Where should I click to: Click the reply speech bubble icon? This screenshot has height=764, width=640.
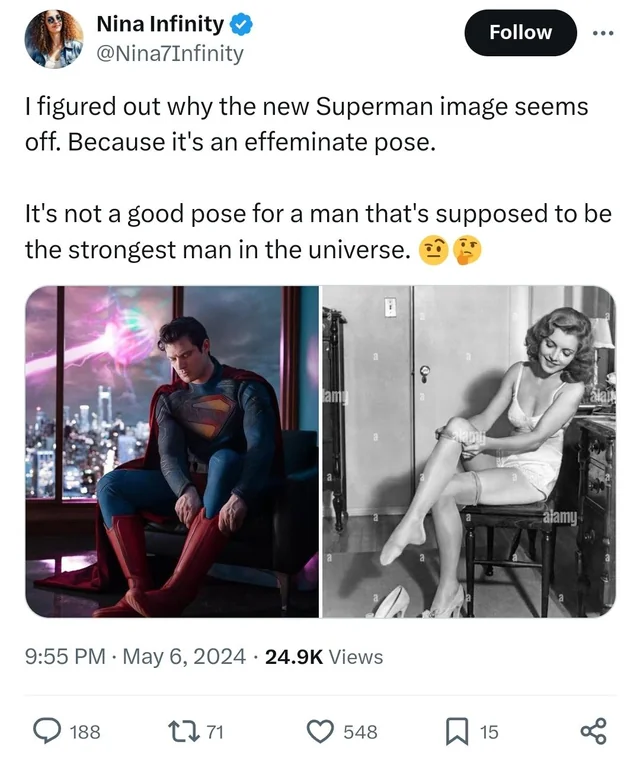click(x=47, y=731)
